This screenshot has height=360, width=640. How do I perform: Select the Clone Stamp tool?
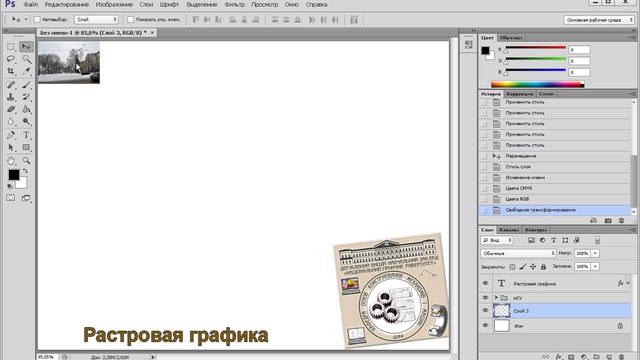(x=11, y=97)
